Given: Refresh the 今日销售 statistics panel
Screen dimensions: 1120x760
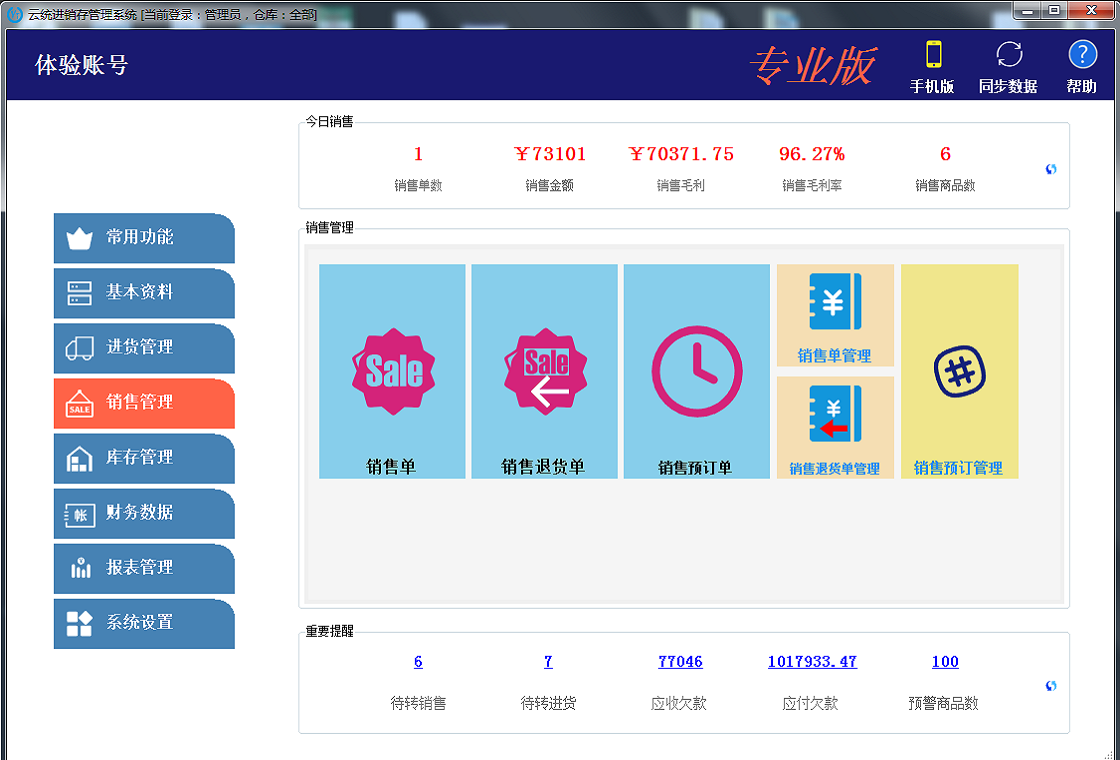Looking at the screenshot, I should (1051, 169).
